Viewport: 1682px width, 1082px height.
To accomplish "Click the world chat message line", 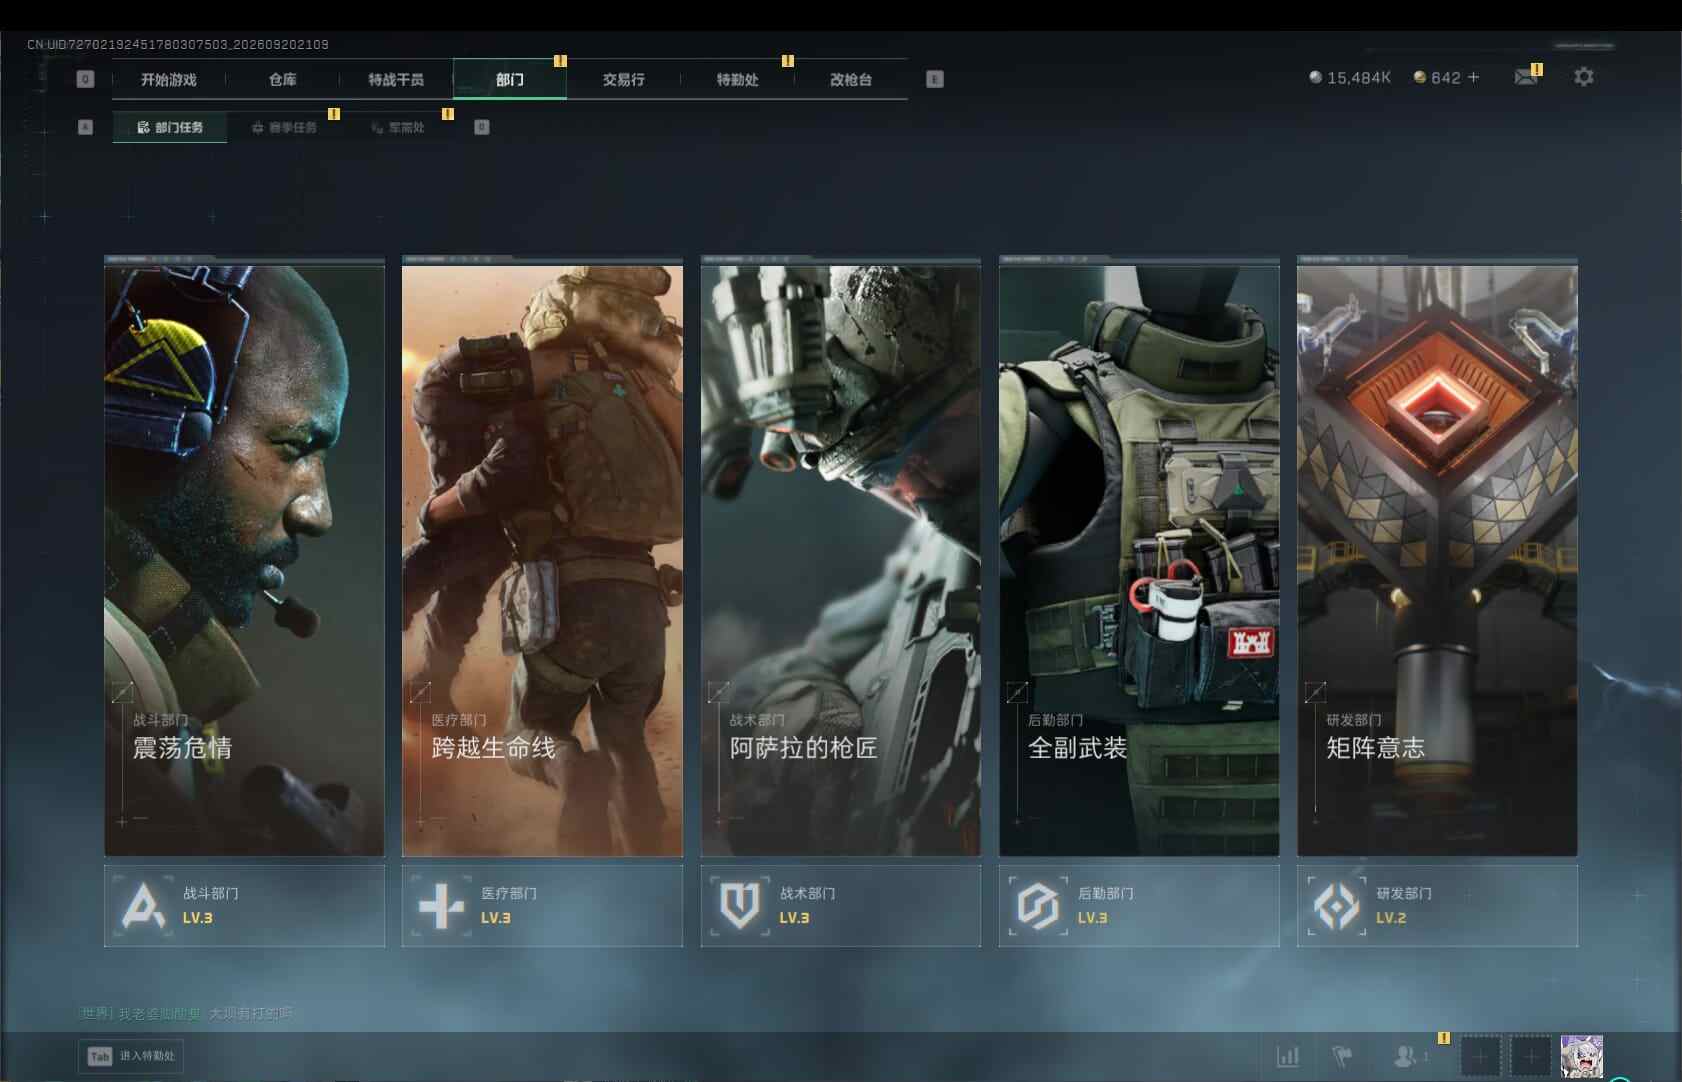I will (186, 1014).
